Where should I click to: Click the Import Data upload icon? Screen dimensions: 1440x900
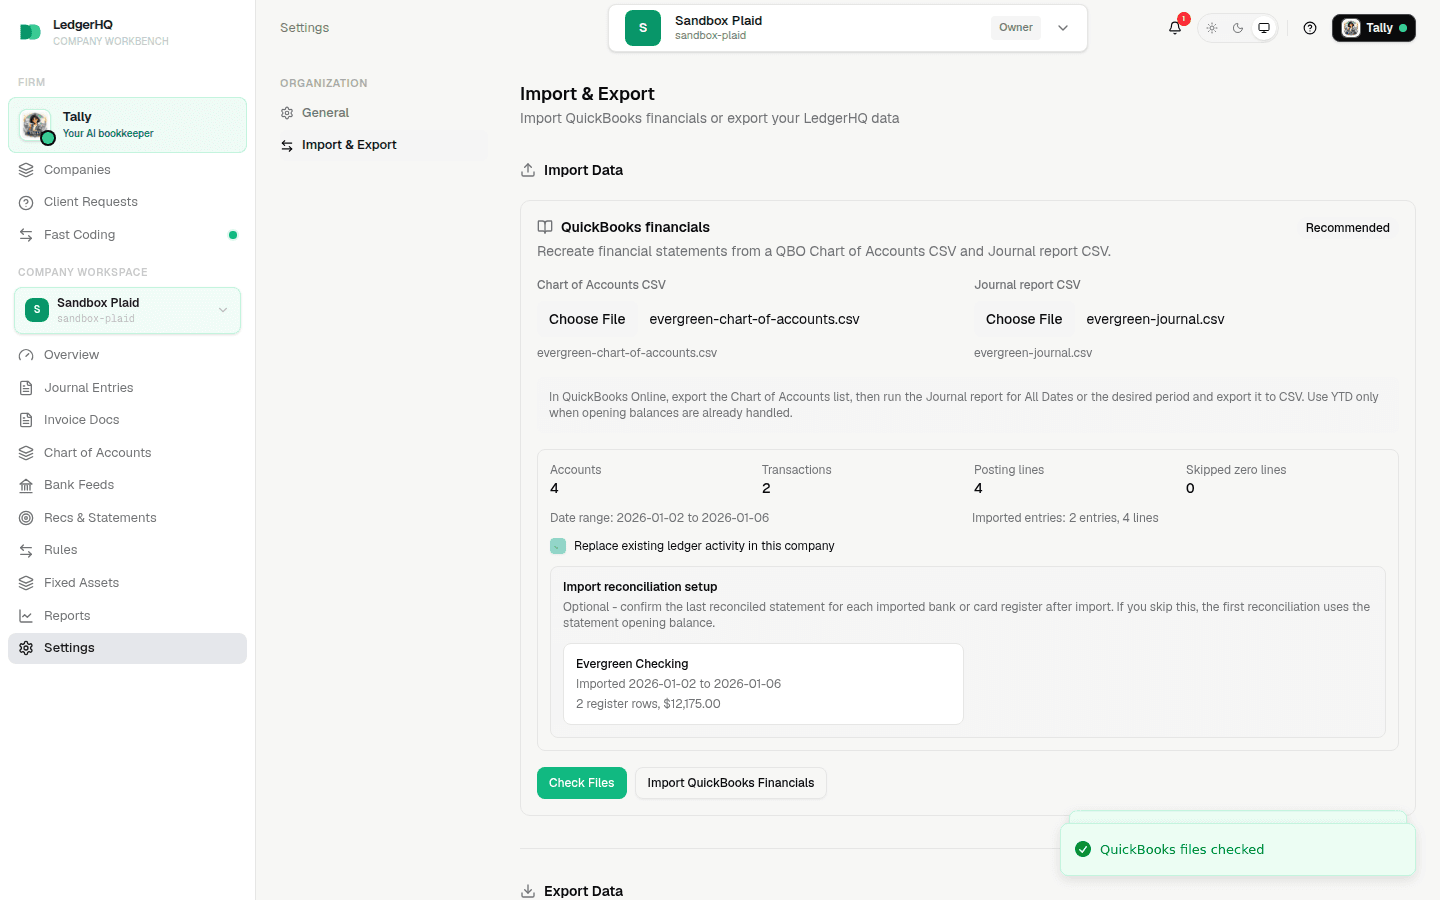tap(528, 170)
